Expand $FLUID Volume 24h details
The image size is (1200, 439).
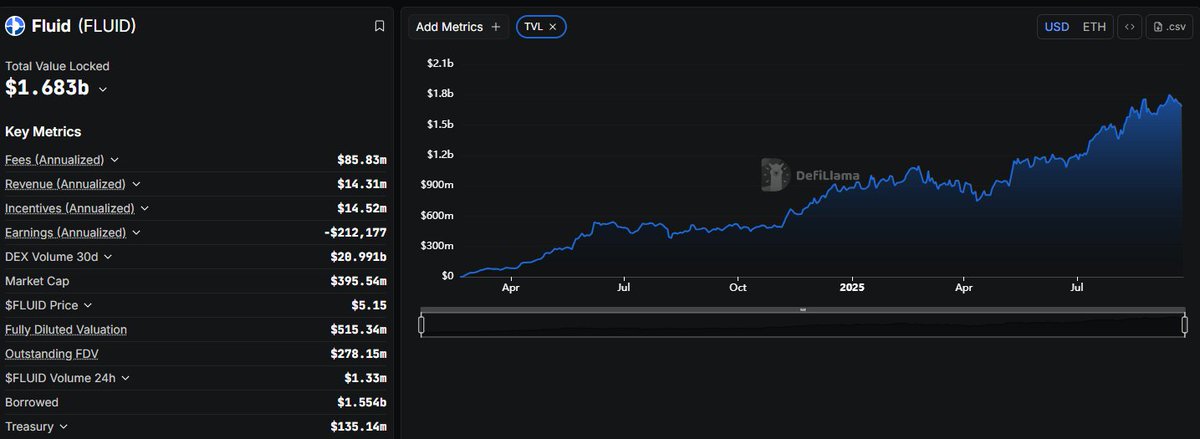124,378
